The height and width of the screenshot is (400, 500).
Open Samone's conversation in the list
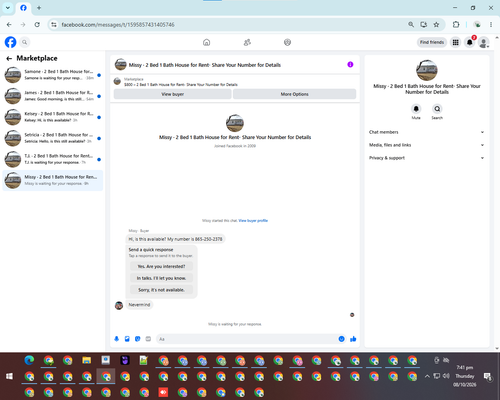tap(53, 75)
